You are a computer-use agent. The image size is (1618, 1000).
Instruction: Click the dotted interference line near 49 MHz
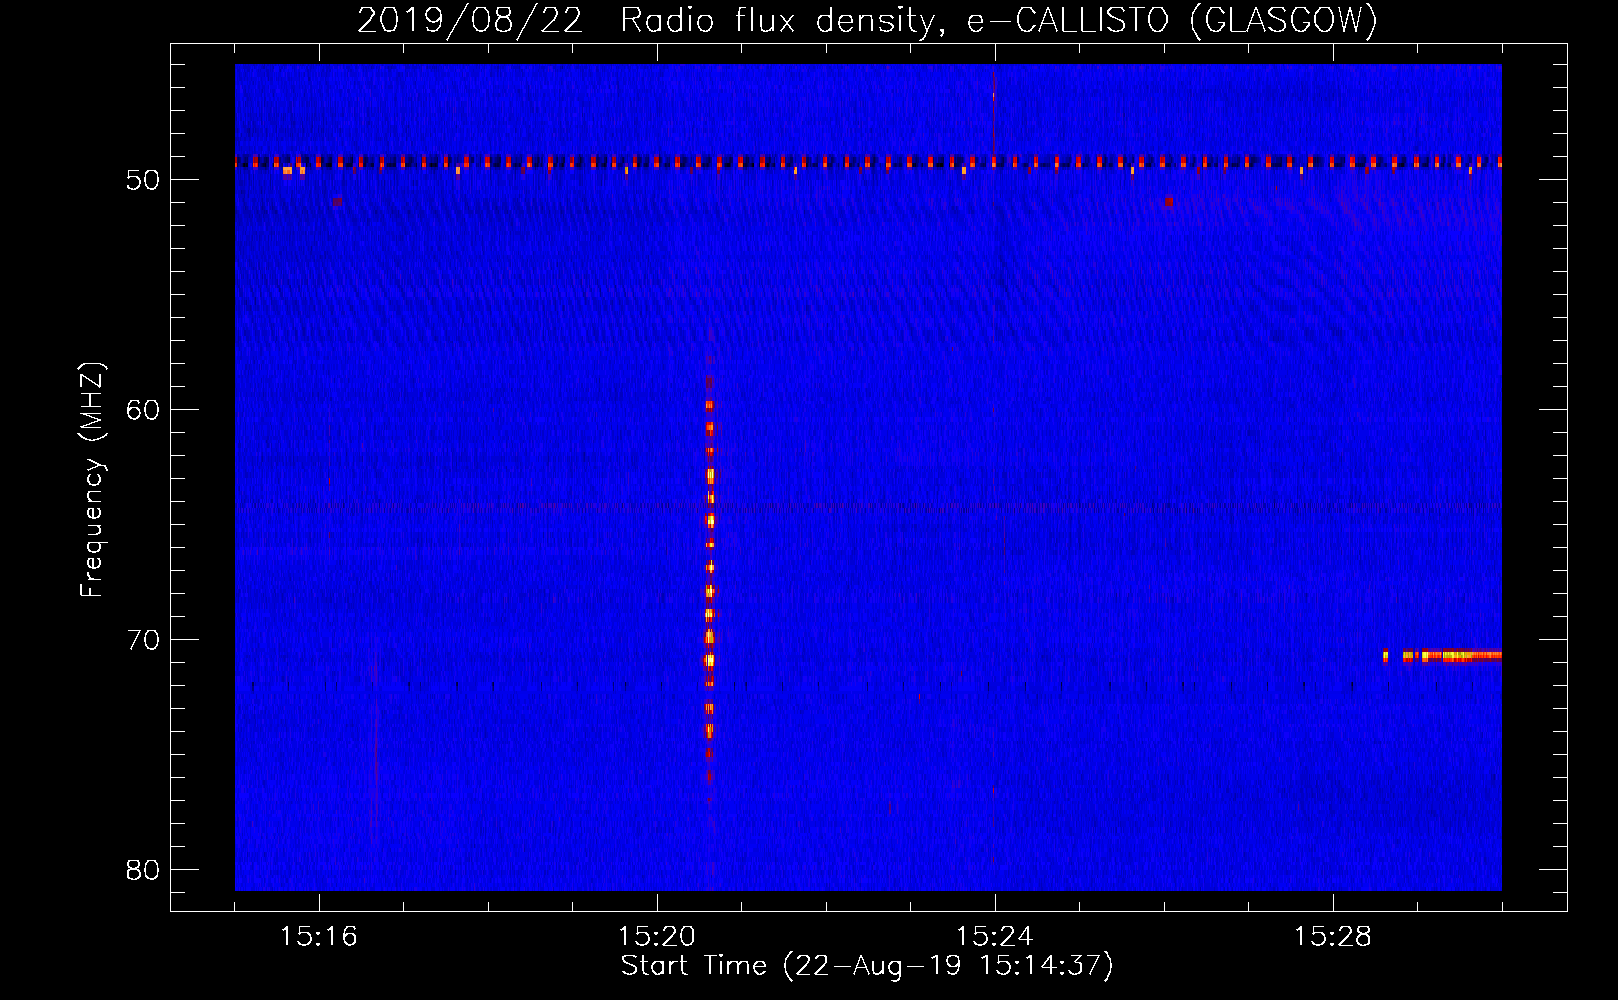point(868,162)
